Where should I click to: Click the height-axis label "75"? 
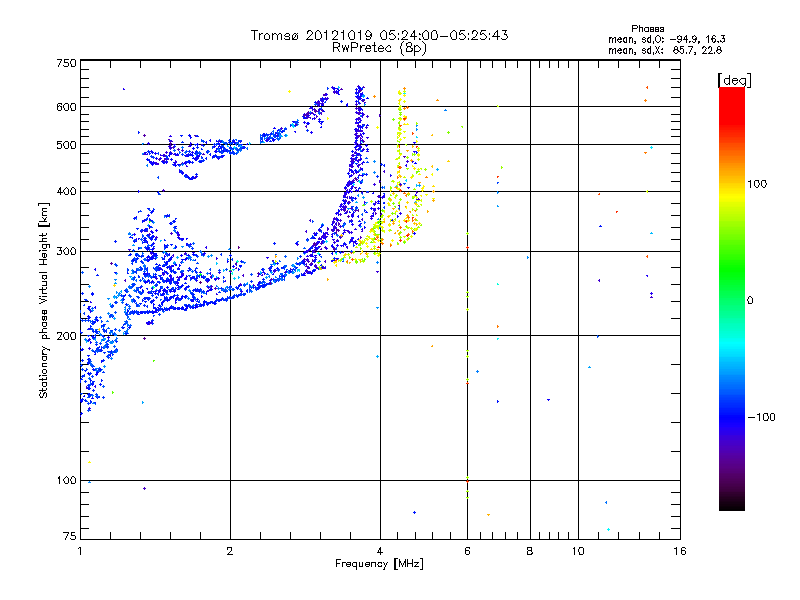[70, 536]
